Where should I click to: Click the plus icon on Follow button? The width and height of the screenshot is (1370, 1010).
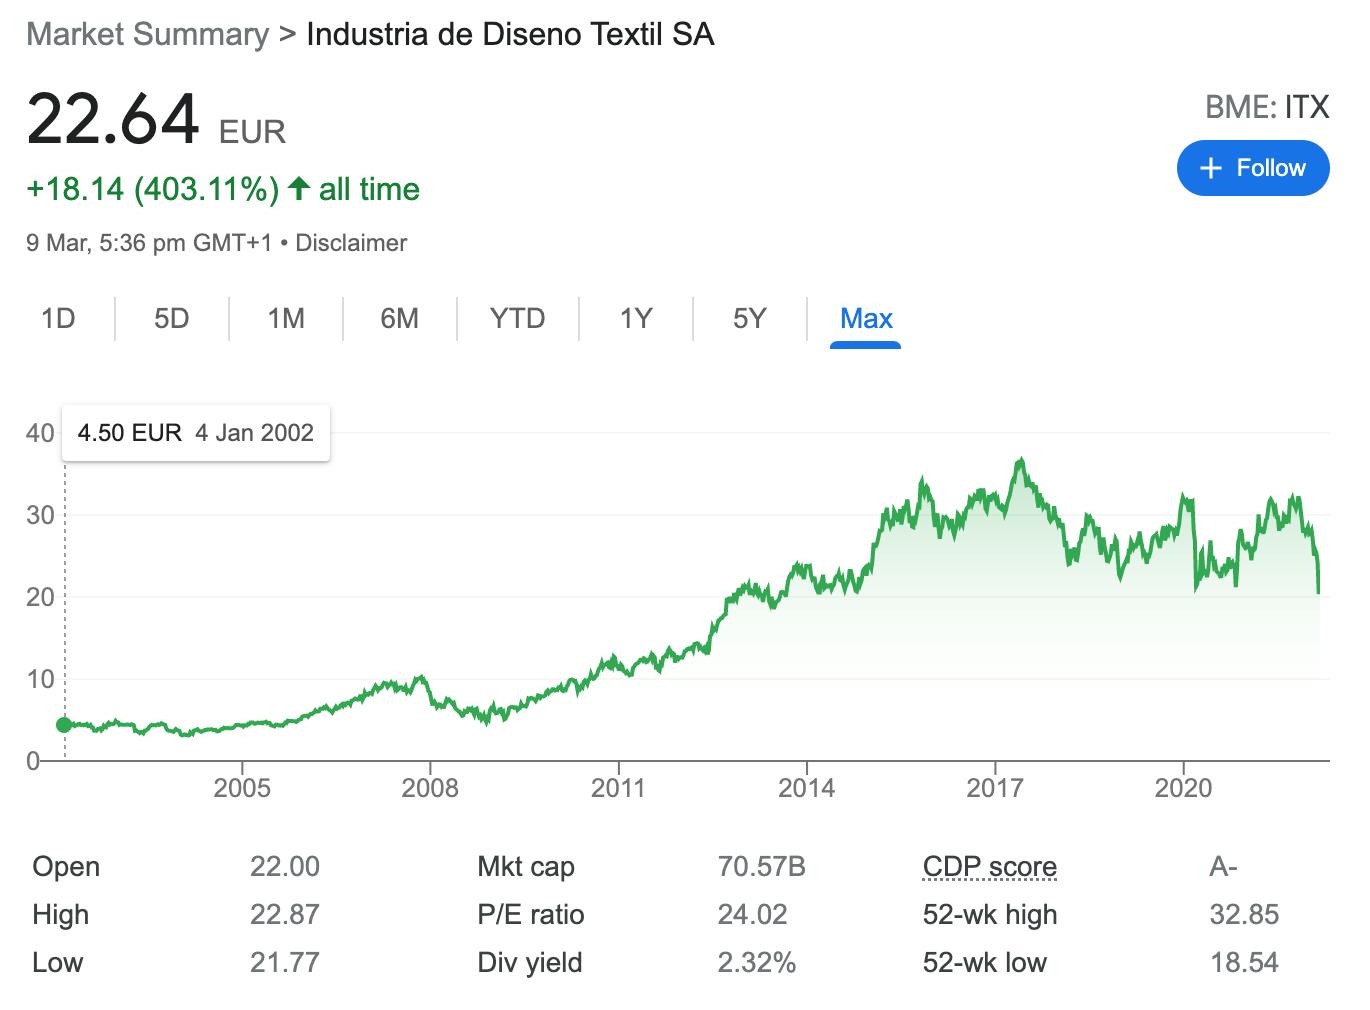(x=1211, y=168)
